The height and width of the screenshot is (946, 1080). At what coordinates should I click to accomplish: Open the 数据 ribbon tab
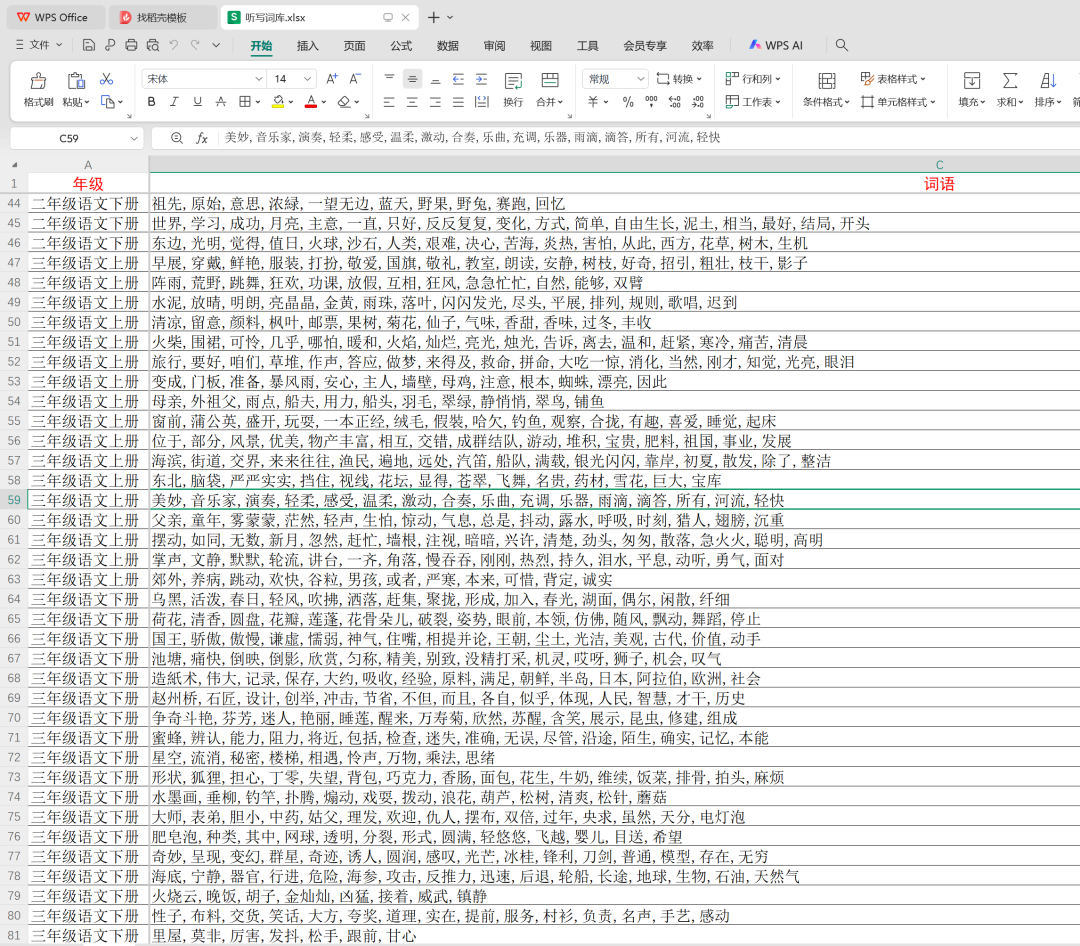pos(448,45)
